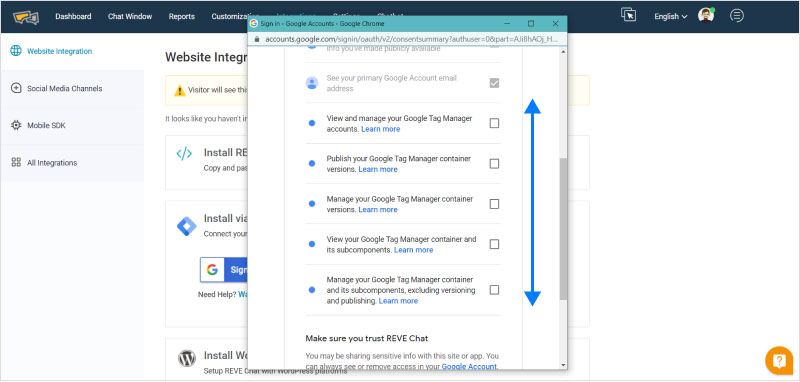Viewport: 800px width, 382px height.
Task: Close the Google Accounts popup window
Action: (x=555, y=23)
